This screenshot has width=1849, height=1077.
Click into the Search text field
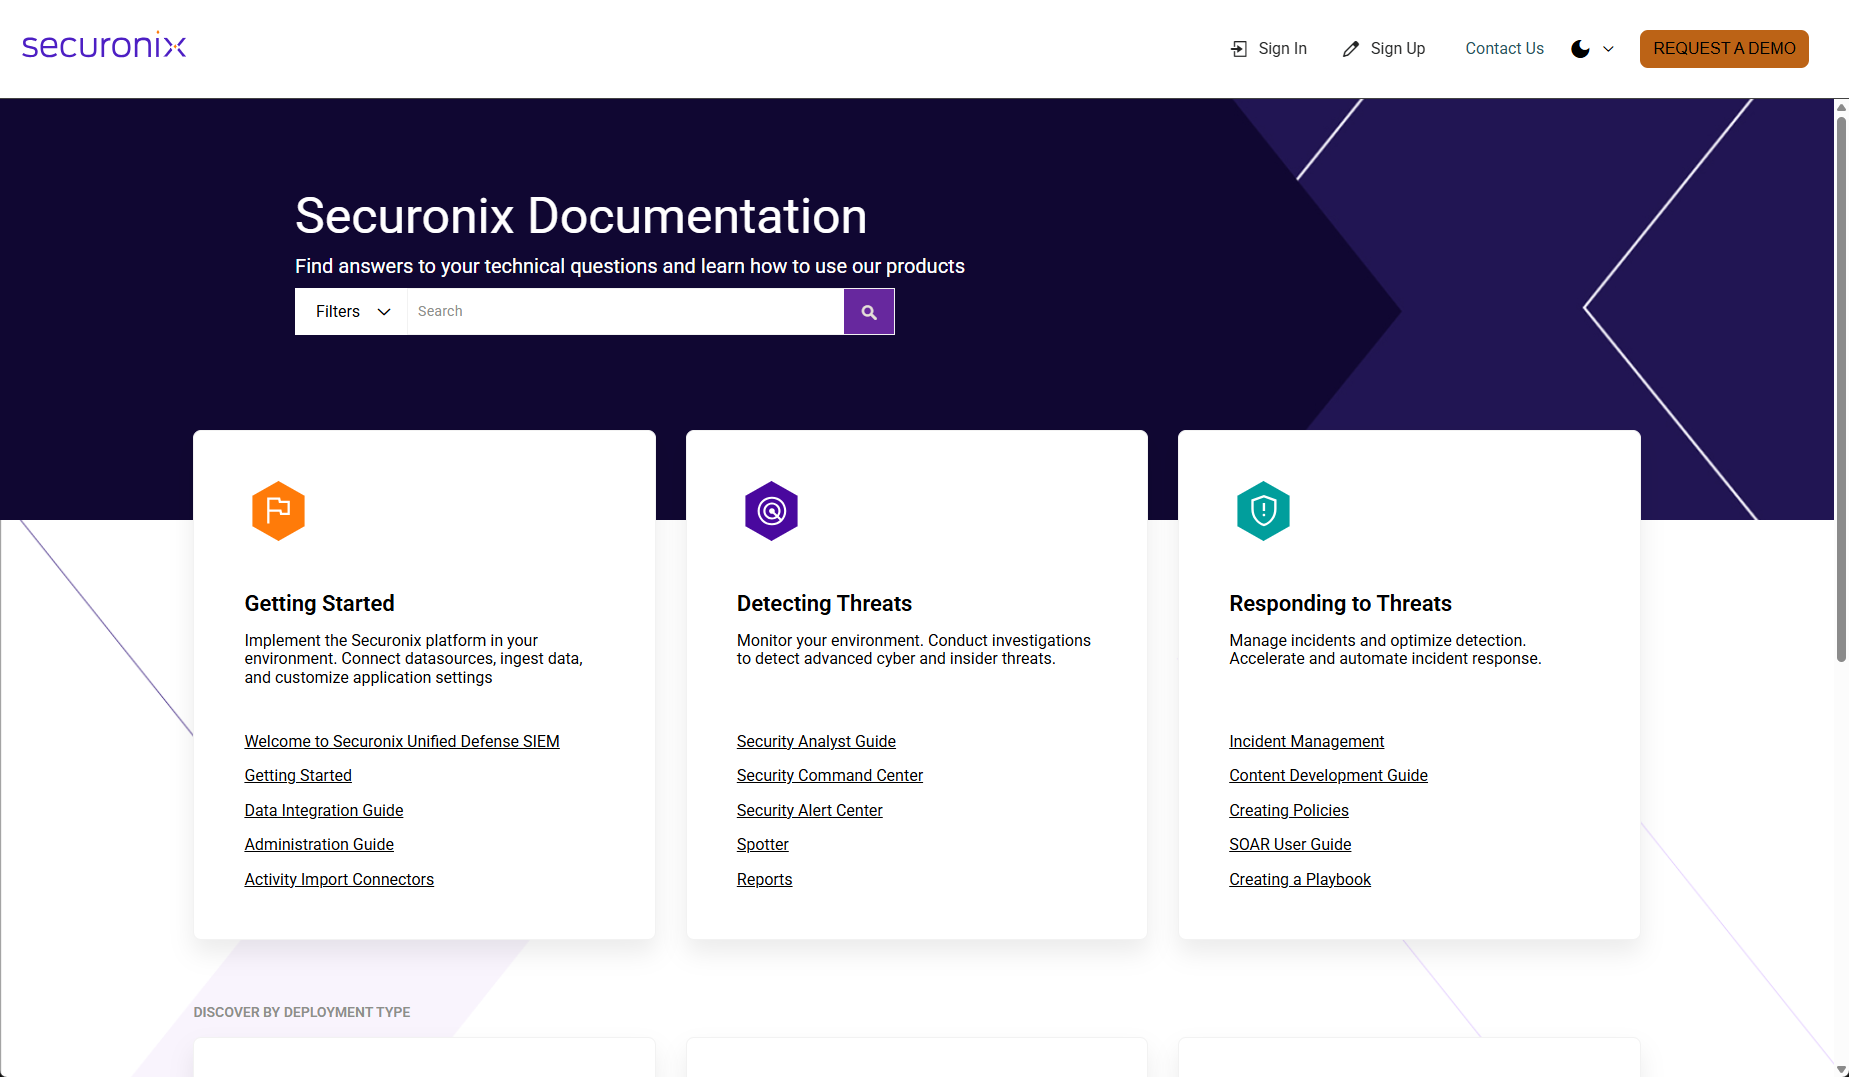click(x=625, y=312)
